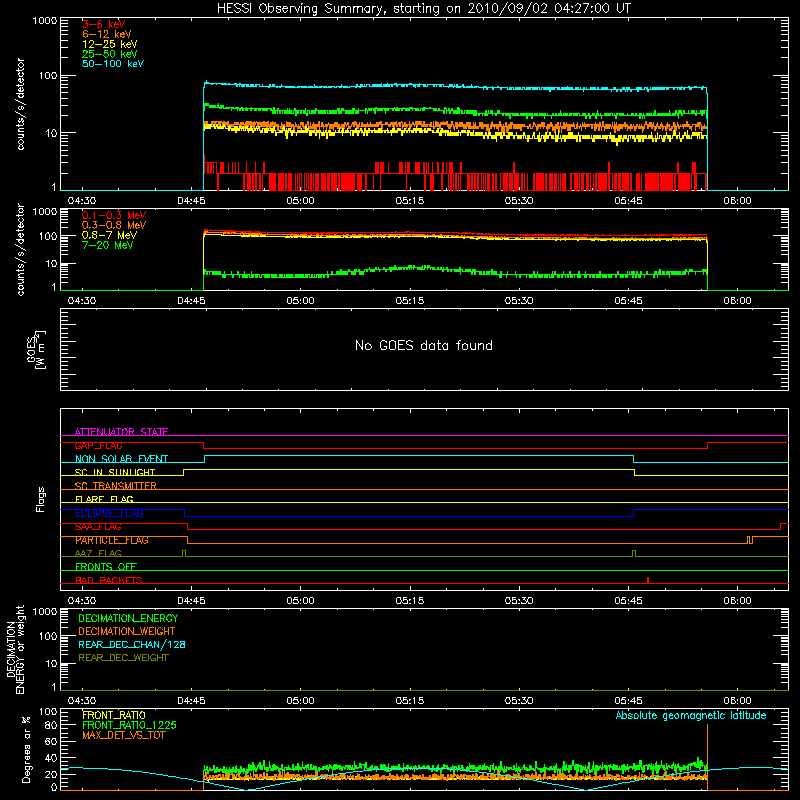This screenshot has width=800, height=800.
Task: Click the 05:30 tick label under Flags panel
Action: coord(519,601)
